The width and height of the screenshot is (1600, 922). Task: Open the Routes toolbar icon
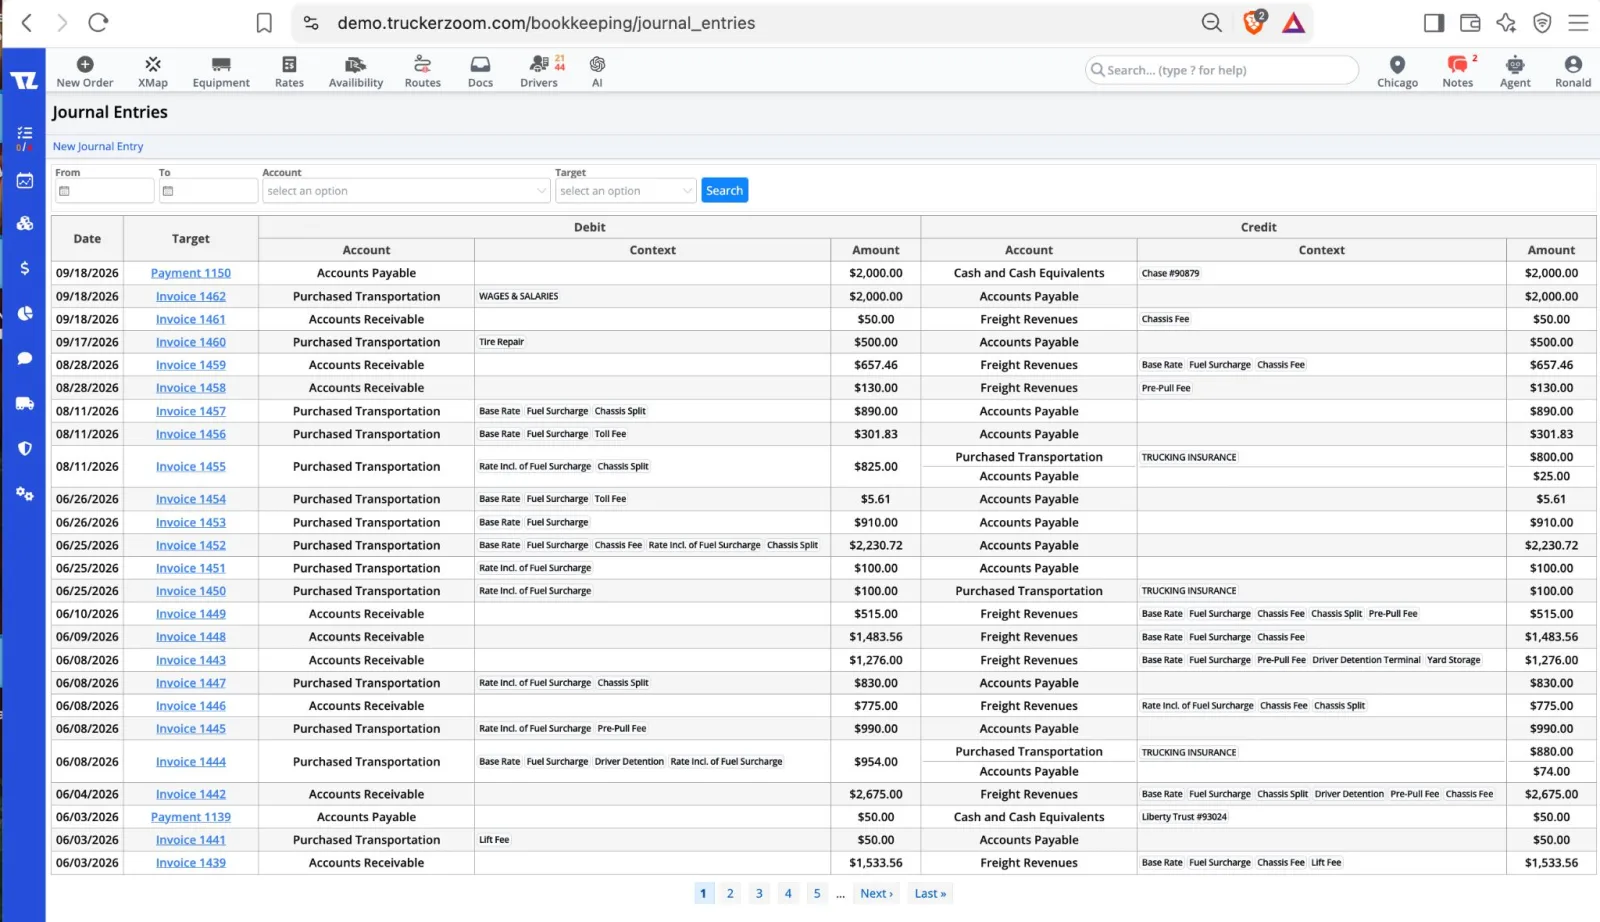point(422,71)
